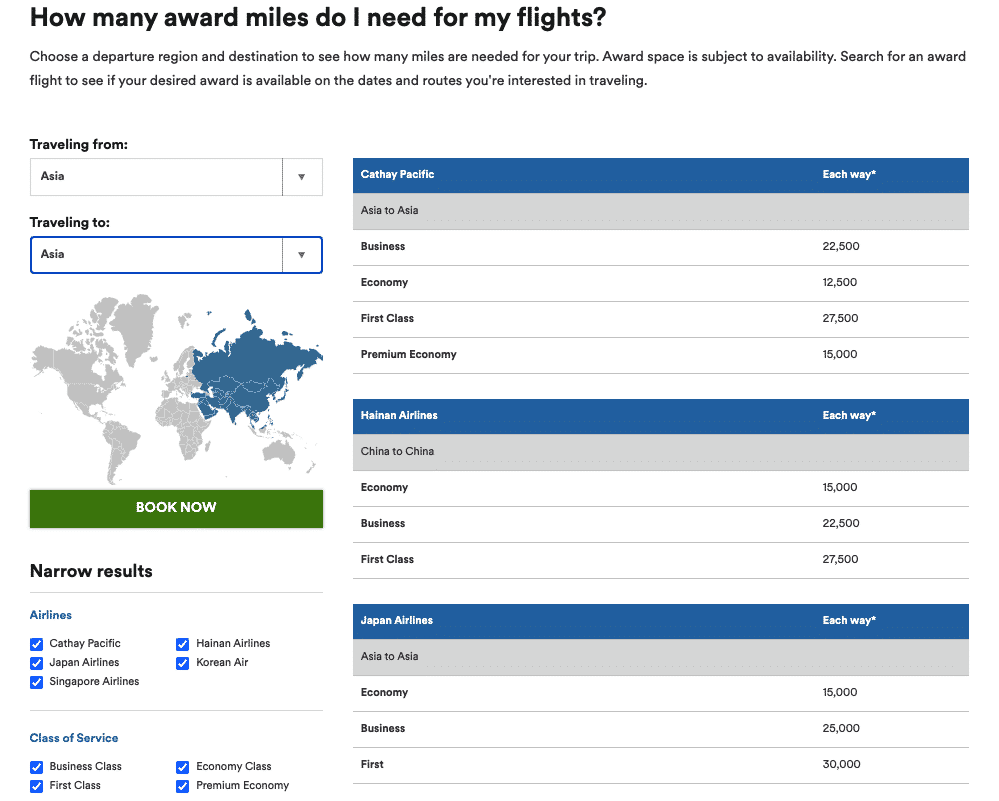This screenshot has height=801, width=999.
Task: Uncheck the Japan Airlines checkbox
Action: click(x=37, y=663)
